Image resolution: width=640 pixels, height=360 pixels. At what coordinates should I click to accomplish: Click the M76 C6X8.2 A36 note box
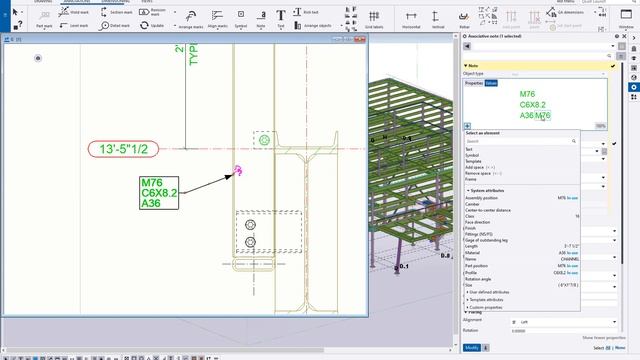tap(159, 193)
